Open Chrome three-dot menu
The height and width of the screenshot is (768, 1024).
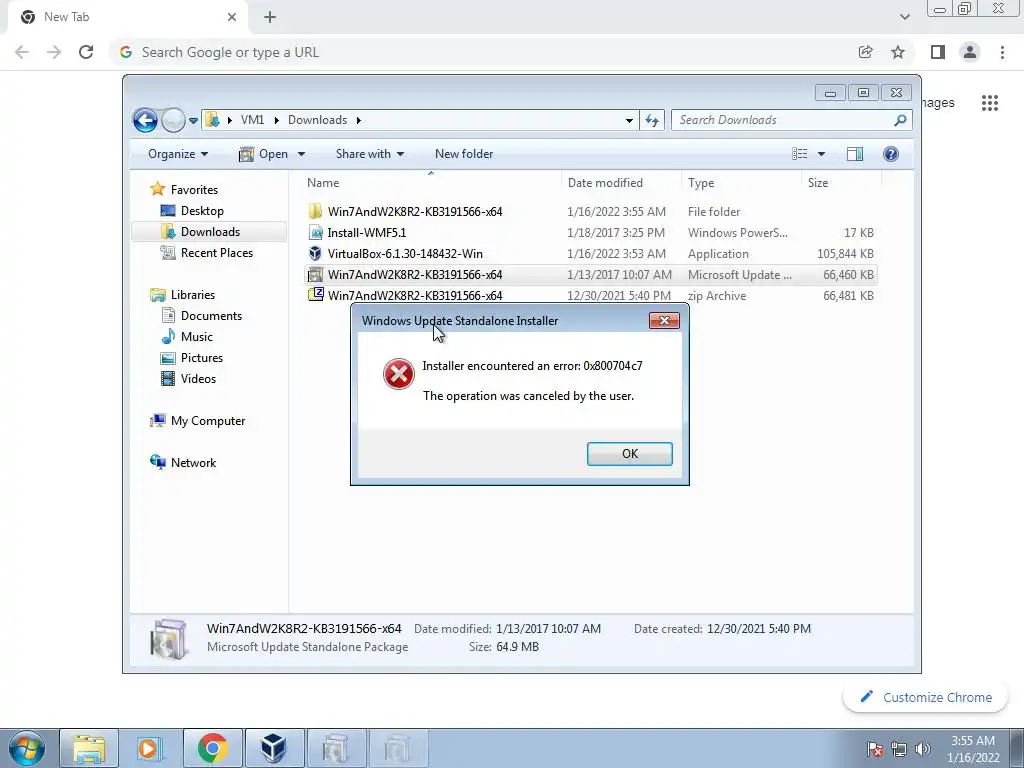[1002, 52]
